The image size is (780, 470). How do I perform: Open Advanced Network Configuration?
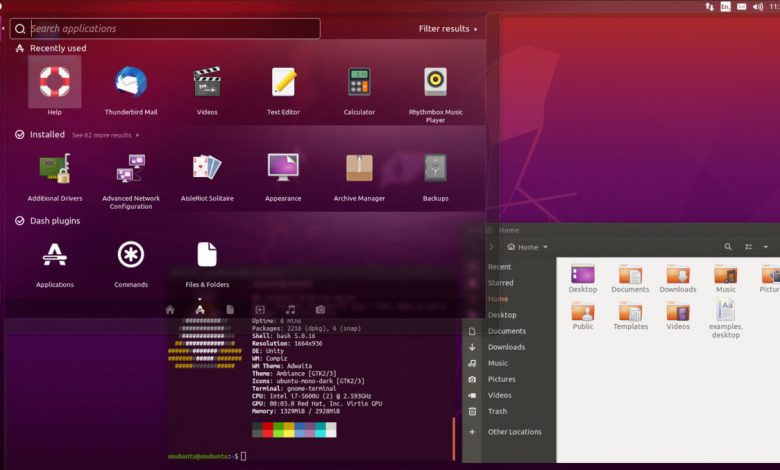pos(131,168)
